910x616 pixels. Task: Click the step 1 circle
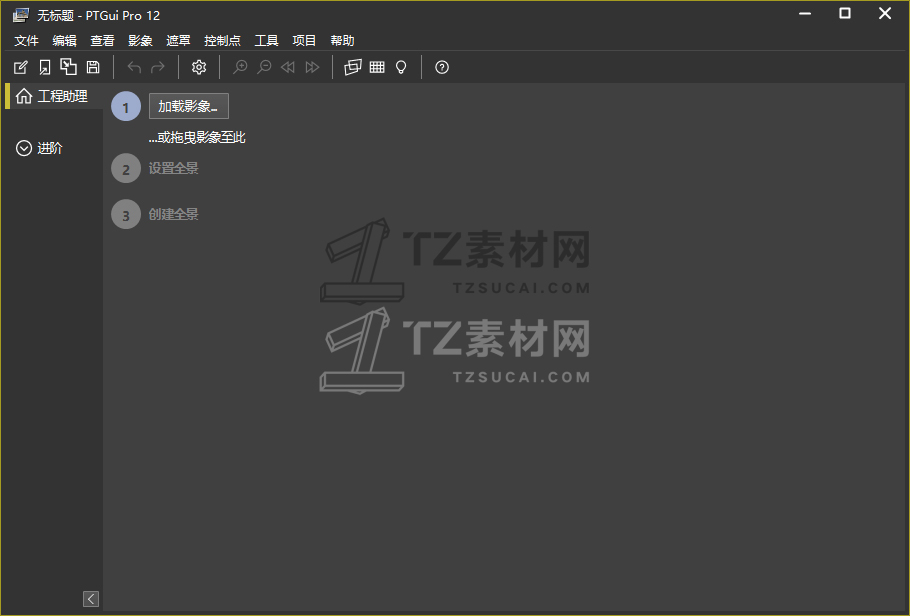126,107
